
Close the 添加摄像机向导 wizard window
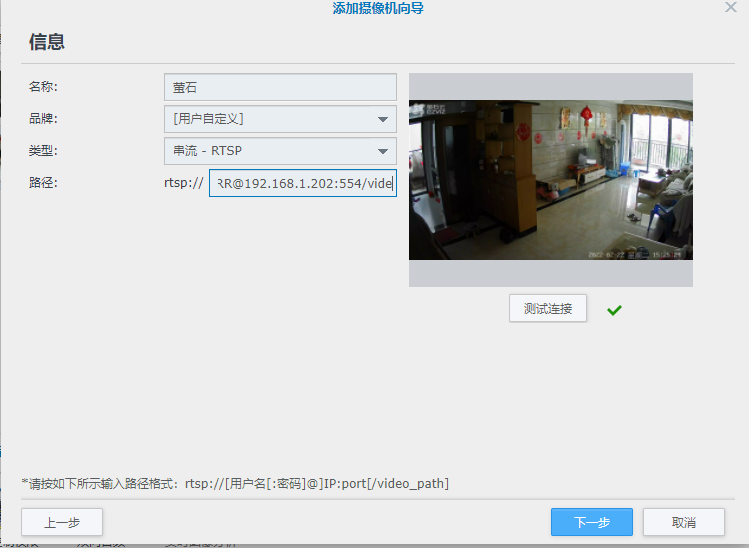[731, 7]
